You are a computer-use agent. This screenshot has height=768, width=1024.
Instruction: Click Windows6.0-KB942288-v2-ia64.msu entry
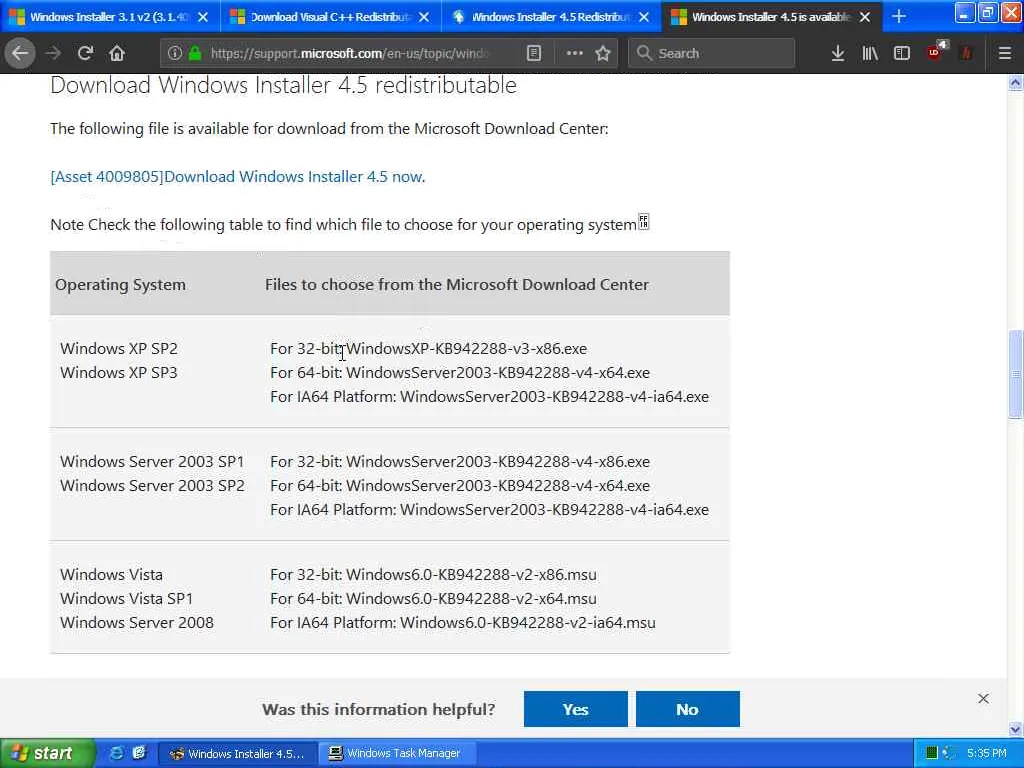(x=528, y=623)
